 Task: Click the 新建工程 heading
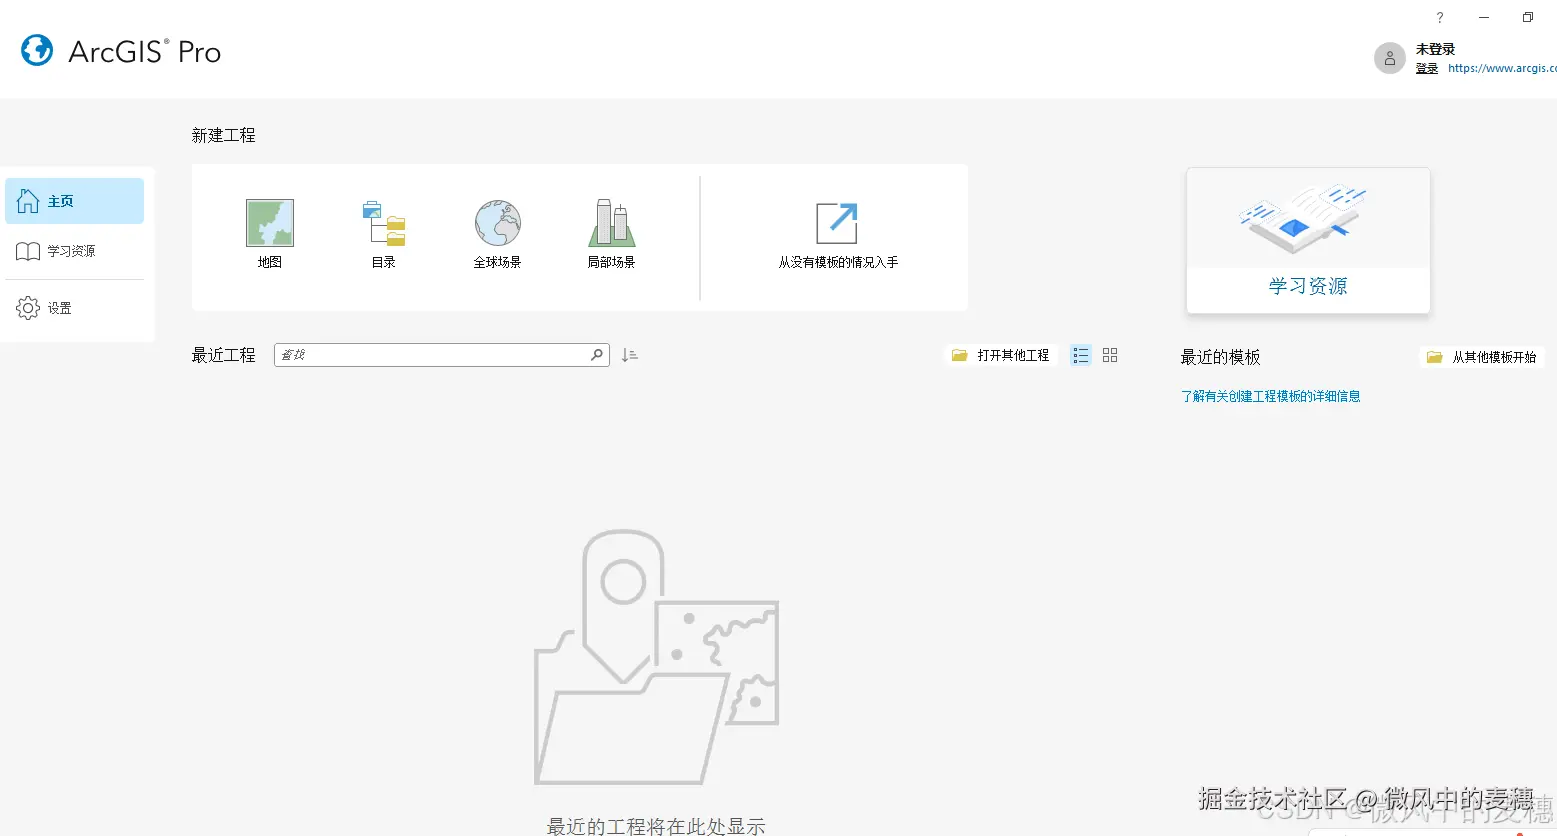point(223,135)
